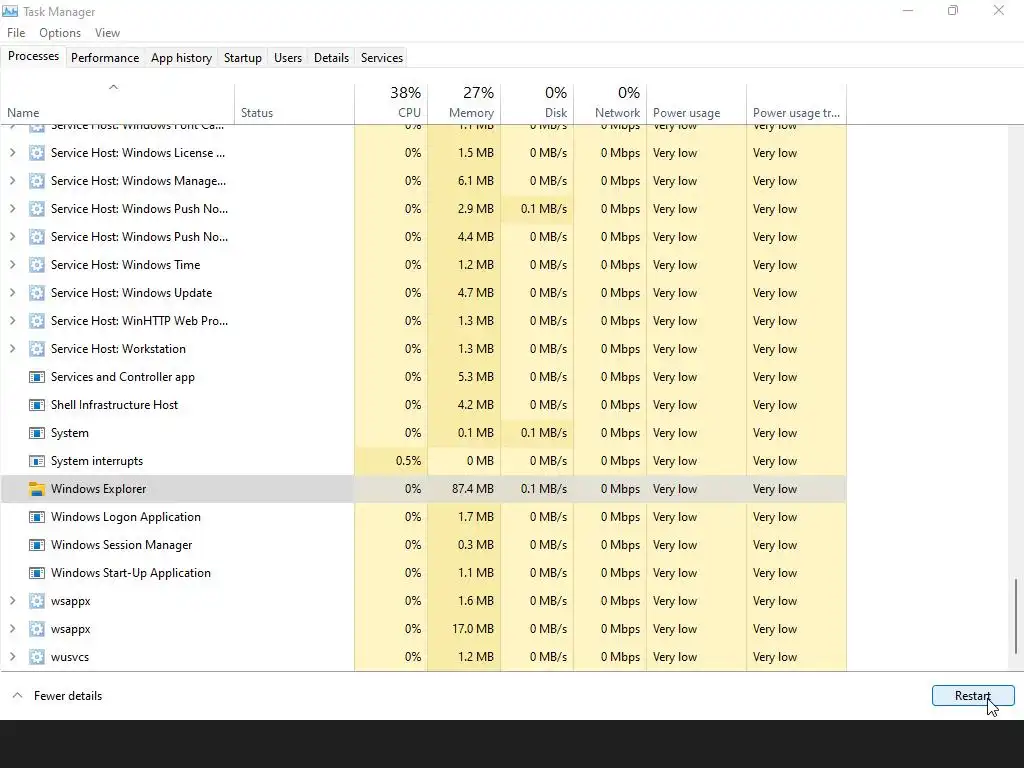
Task: Sort by Power usage trend column header
Action: pos(796,103)
